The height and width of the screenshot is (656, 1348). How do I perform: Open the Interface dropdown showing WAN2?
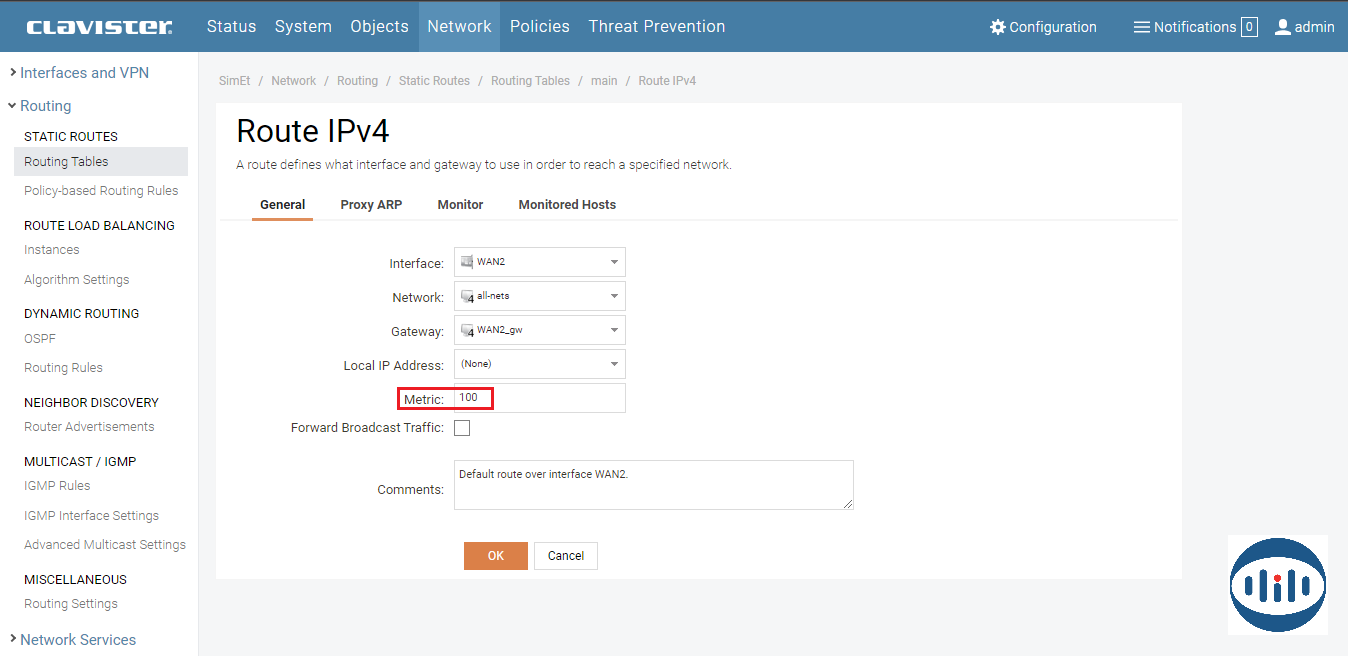(x=539, y=262)
